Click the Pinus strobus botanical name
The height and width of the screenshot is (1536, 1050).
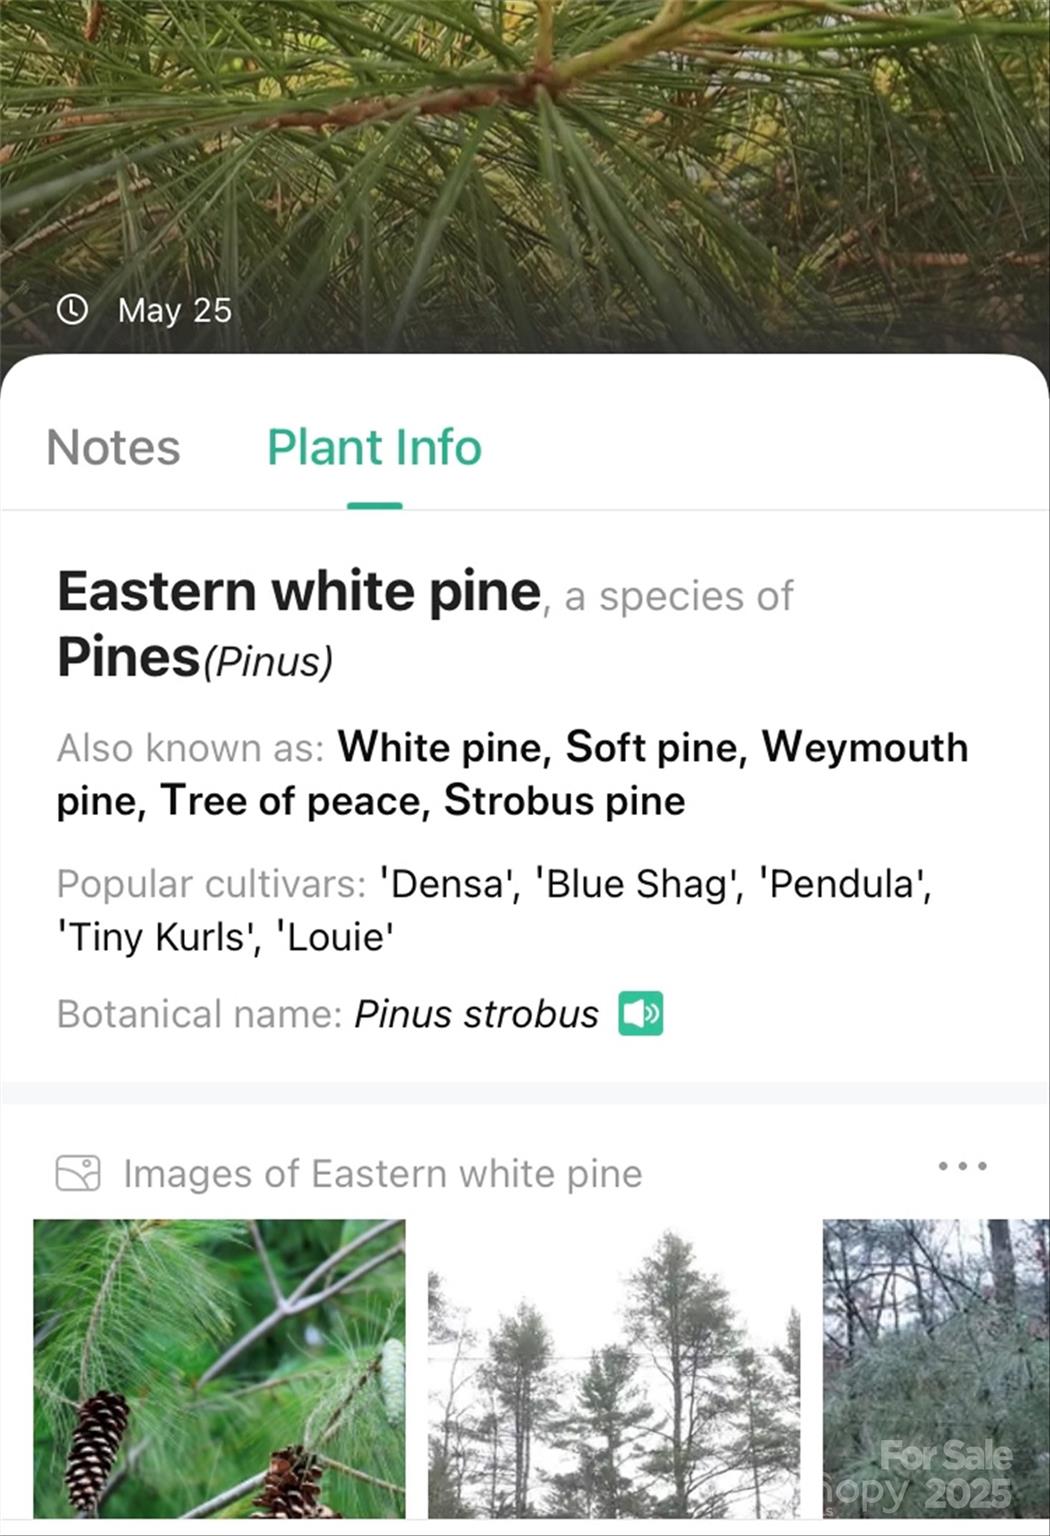click(x=476, y=1014)
